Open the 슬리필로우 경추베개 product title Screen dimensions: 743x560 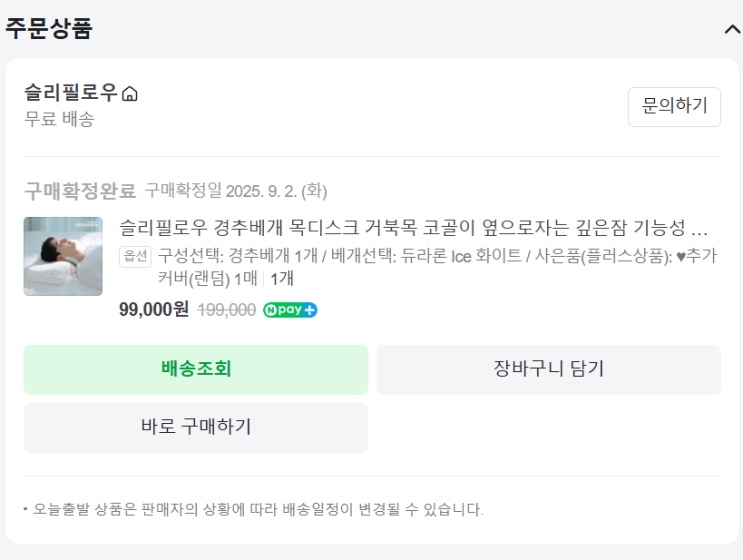click(x=413, y=228)
